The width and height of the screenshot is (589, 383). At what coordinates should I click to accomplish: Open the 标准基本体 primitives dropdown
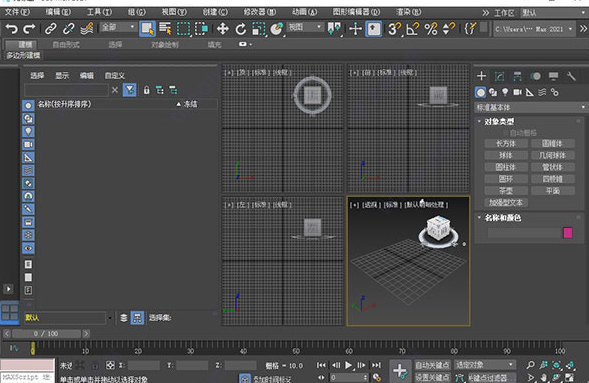click(530, 107)
